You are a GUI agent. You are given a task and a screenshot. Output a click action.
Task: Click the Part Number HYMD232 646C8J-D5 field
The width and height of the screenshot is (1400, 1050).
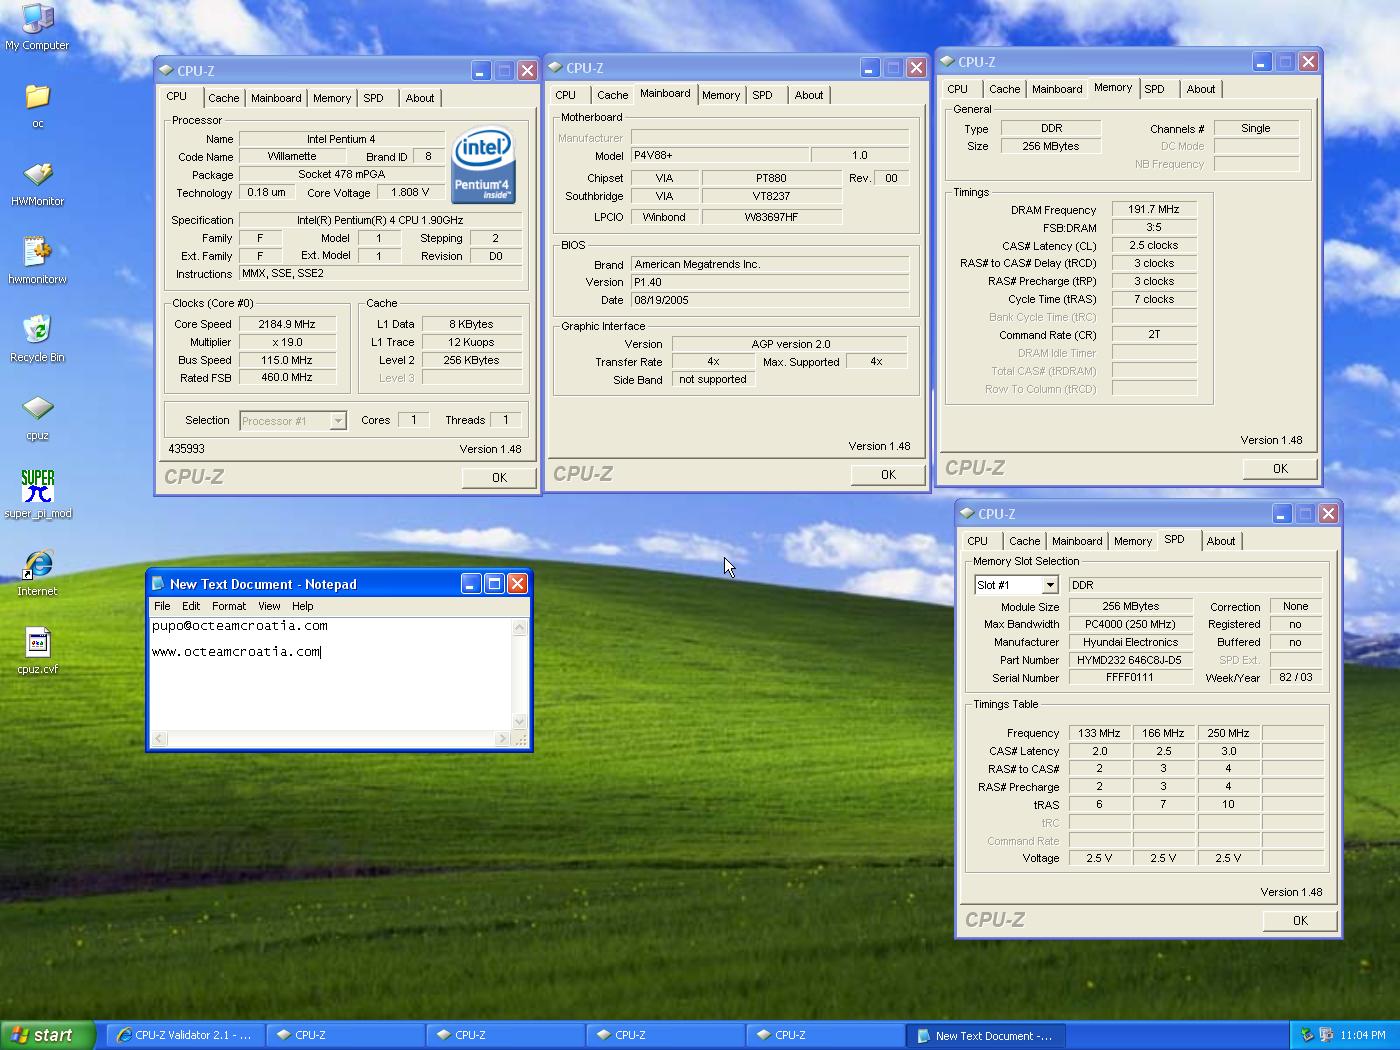(1130, 660)
